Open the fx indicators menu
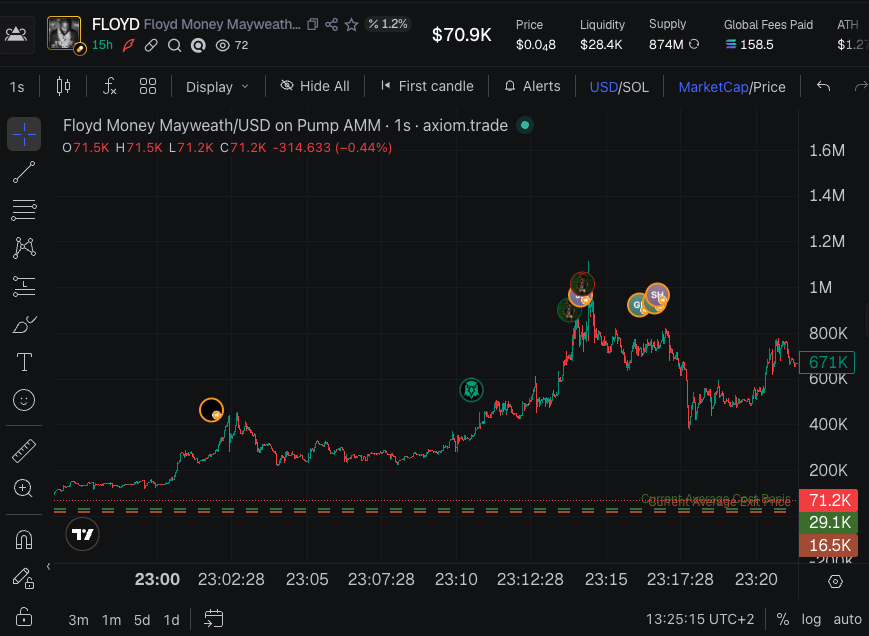 coord(110,86)
